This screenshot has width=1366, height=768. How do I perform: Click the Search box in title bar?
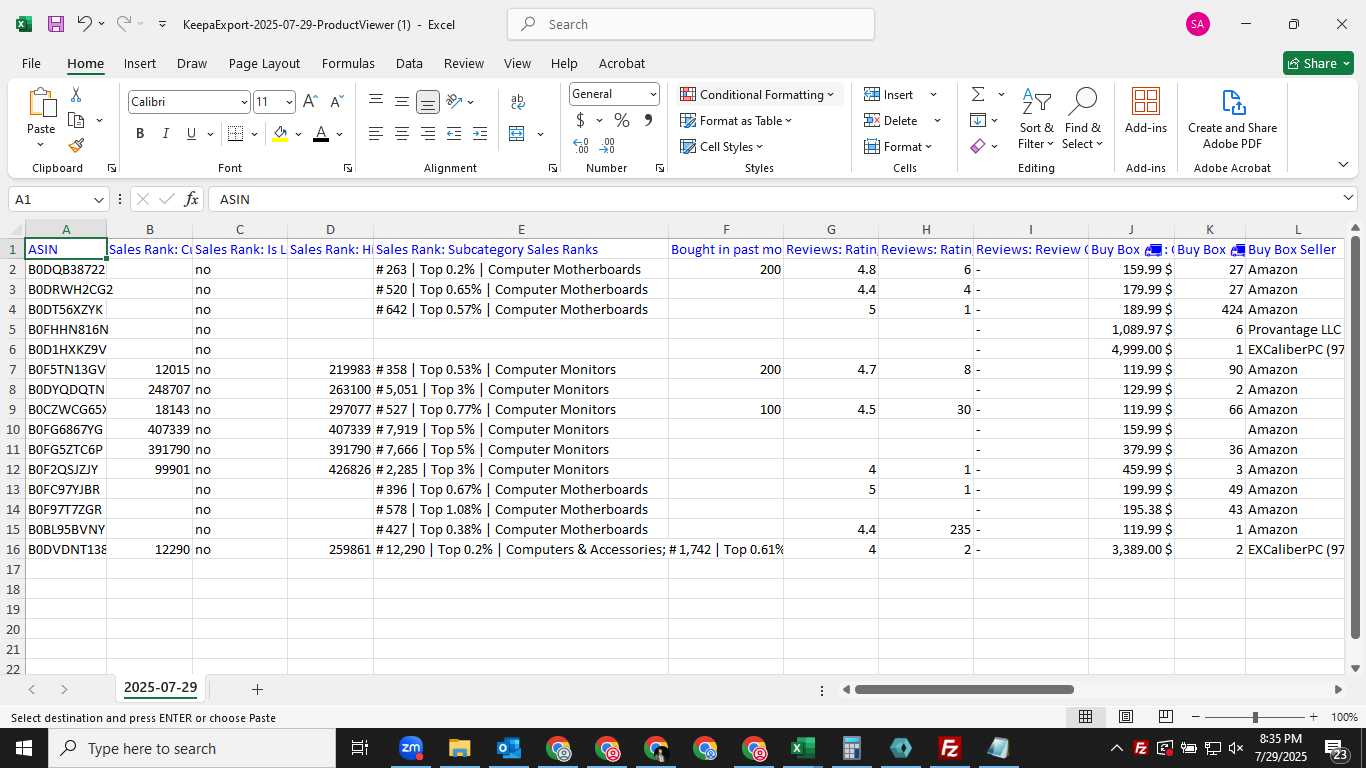(x=691, y=24)
